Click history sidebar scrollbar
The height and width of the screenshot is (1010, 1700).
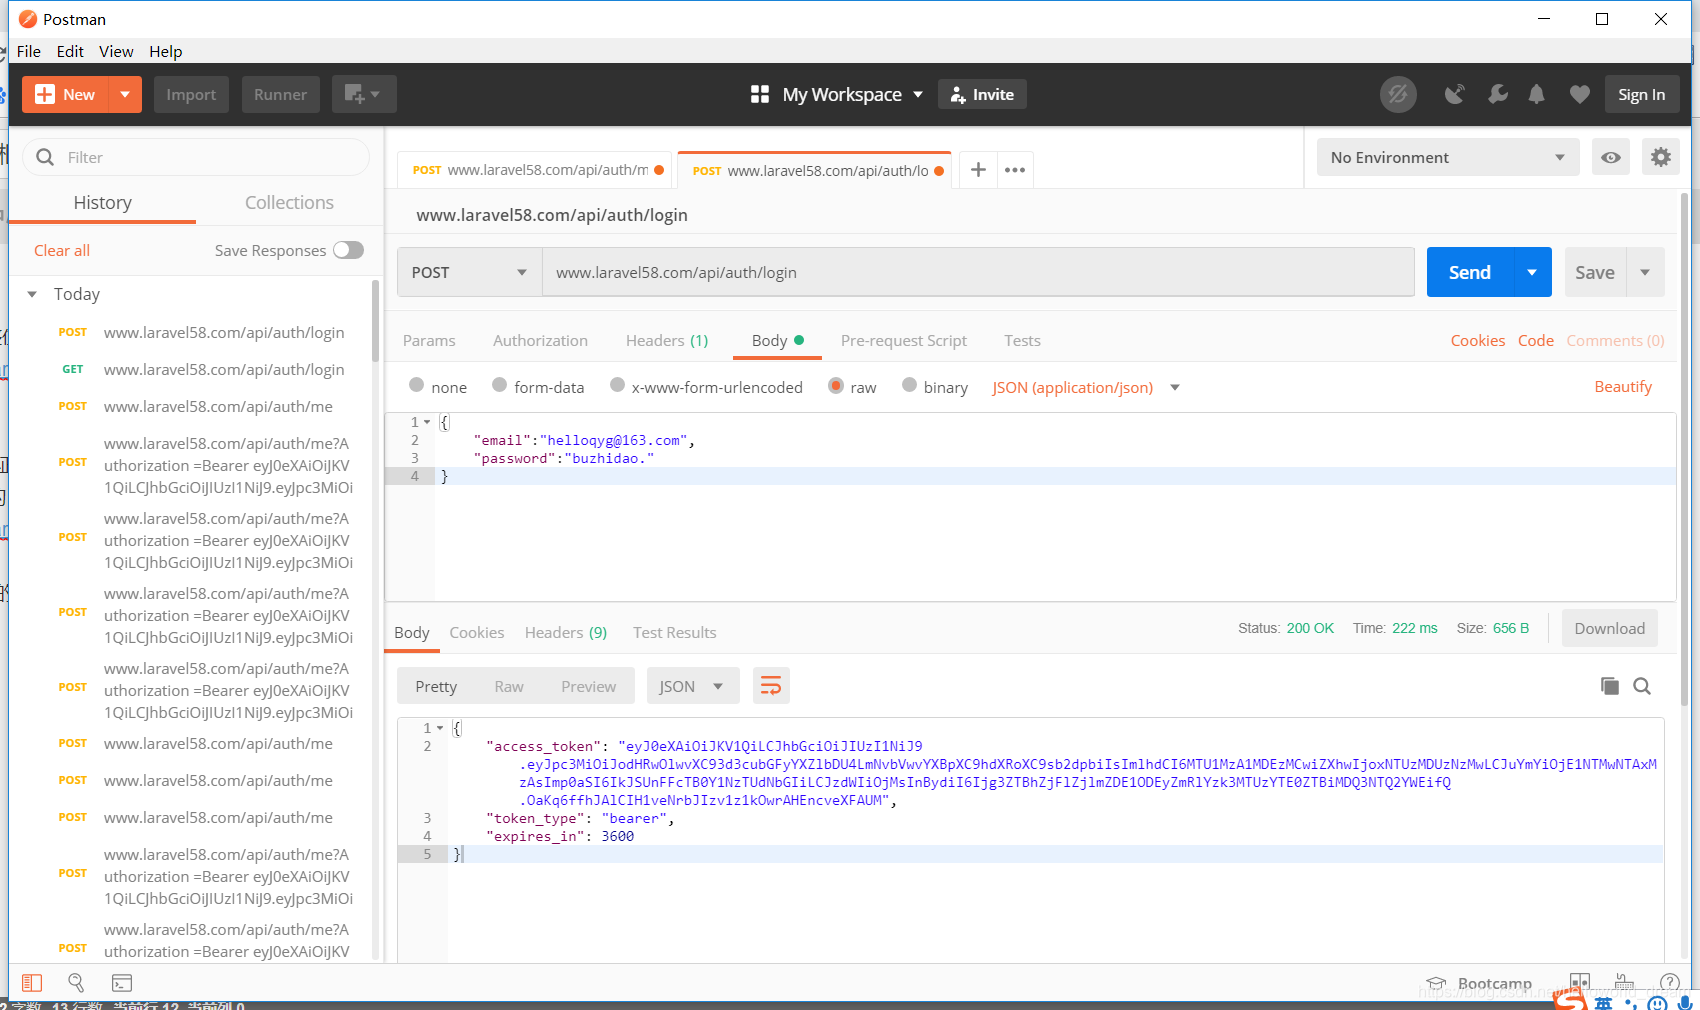(376, 320)
